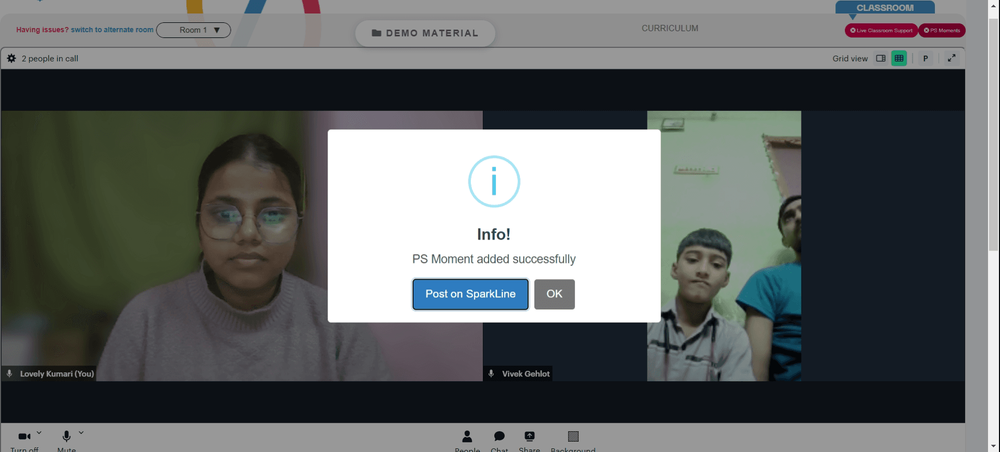Switch to sidebar speaker view layout
Image resolution: width=1000 pixels, height=452 pixels.
tap(881, 58)
